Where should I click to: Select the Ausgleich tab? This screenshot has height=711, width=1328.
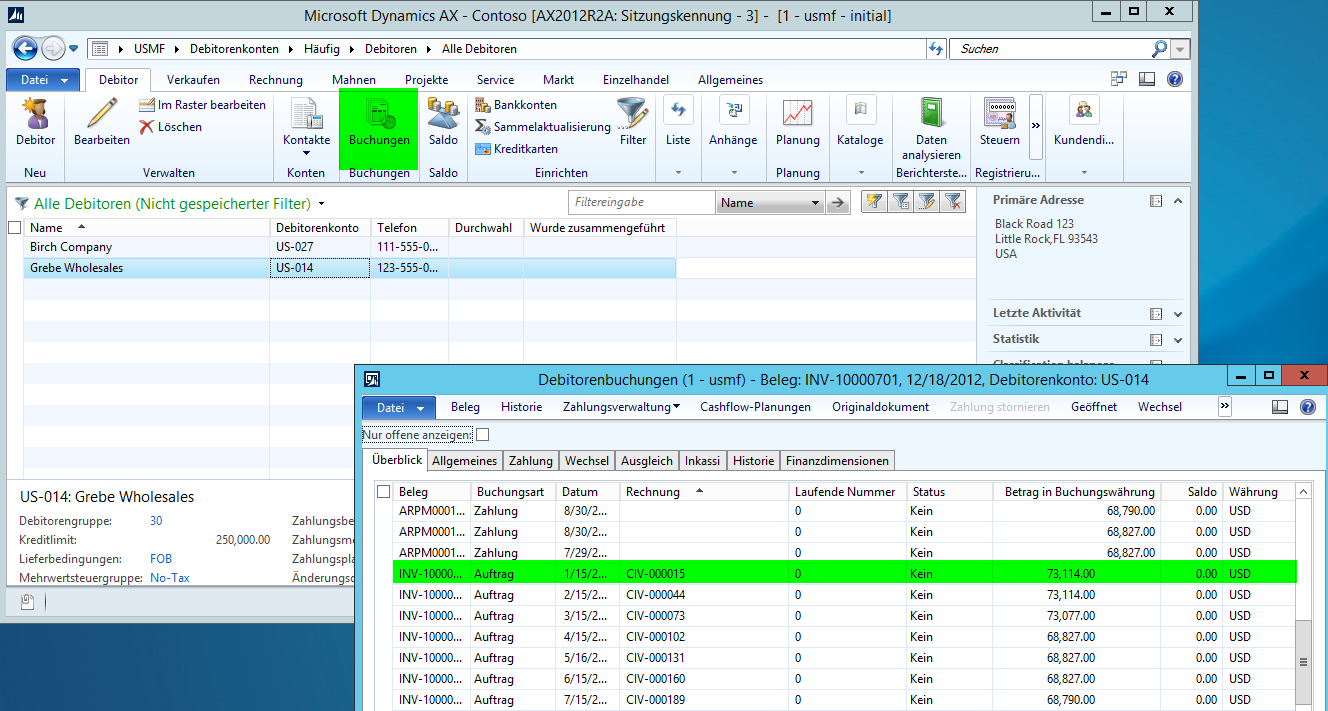(646, 461)
